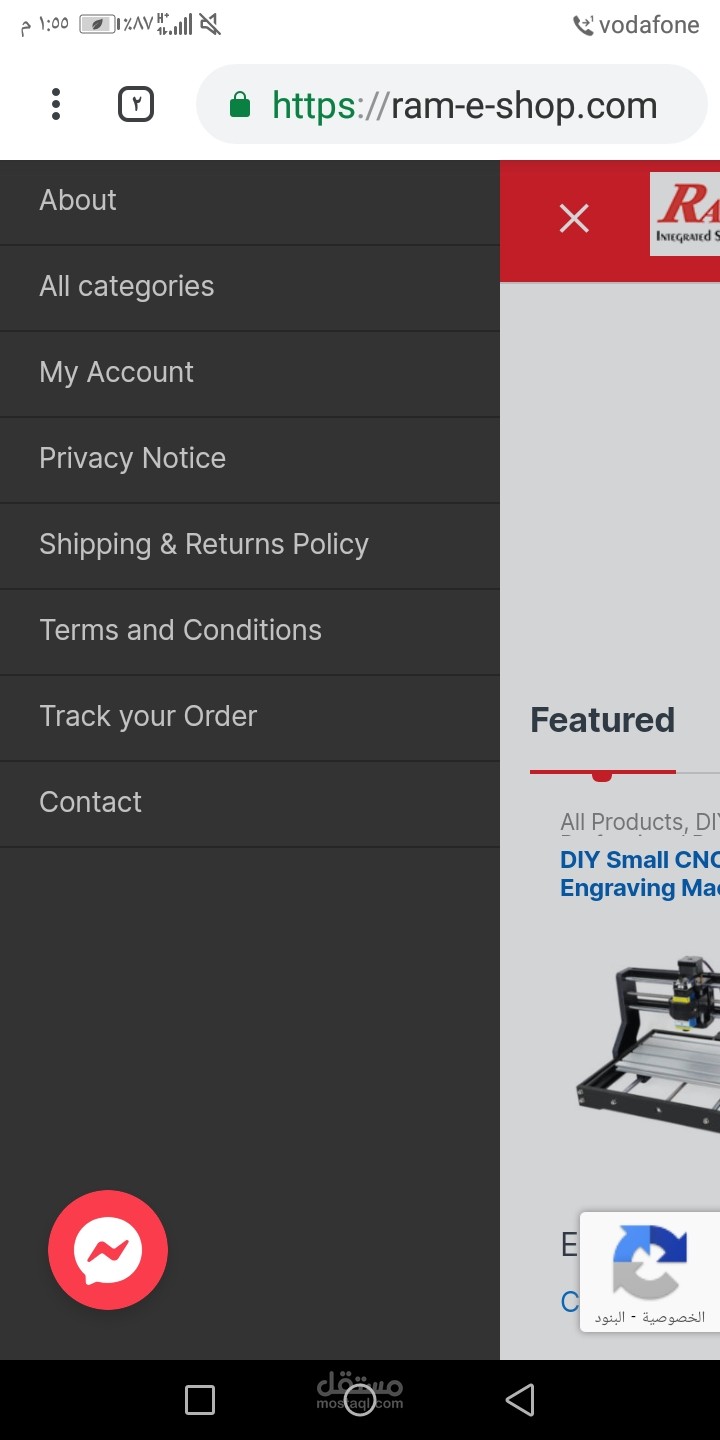Open the browser tab switcher
The width and height of the screenshot is (720, 1440).
[x=136, y=104]
